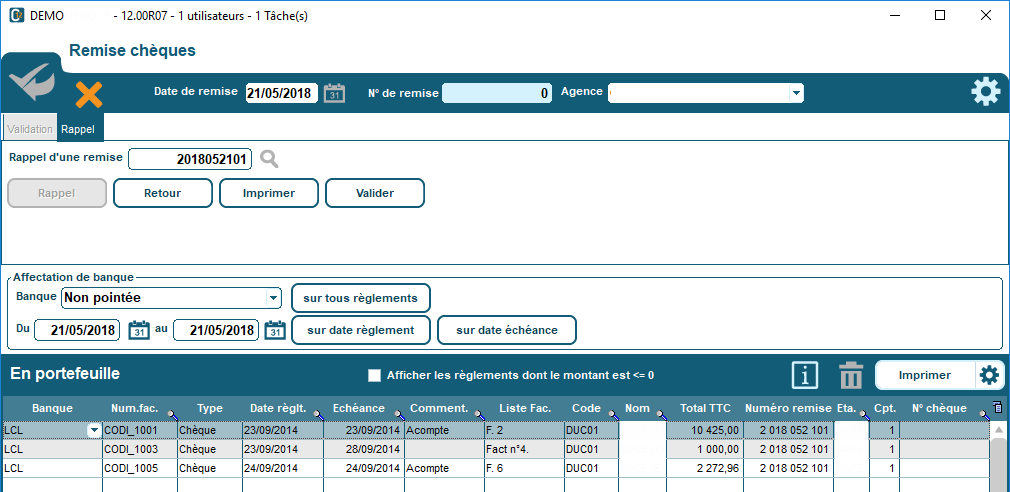Click the sur tous règlements button

coord(360,298)
